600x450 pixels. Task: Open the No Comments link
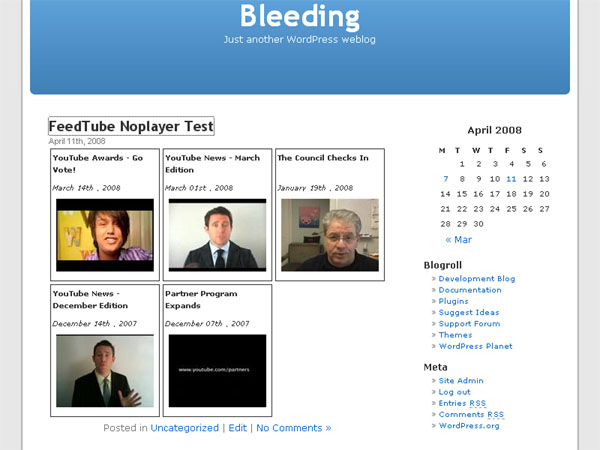tap(294, 428)
